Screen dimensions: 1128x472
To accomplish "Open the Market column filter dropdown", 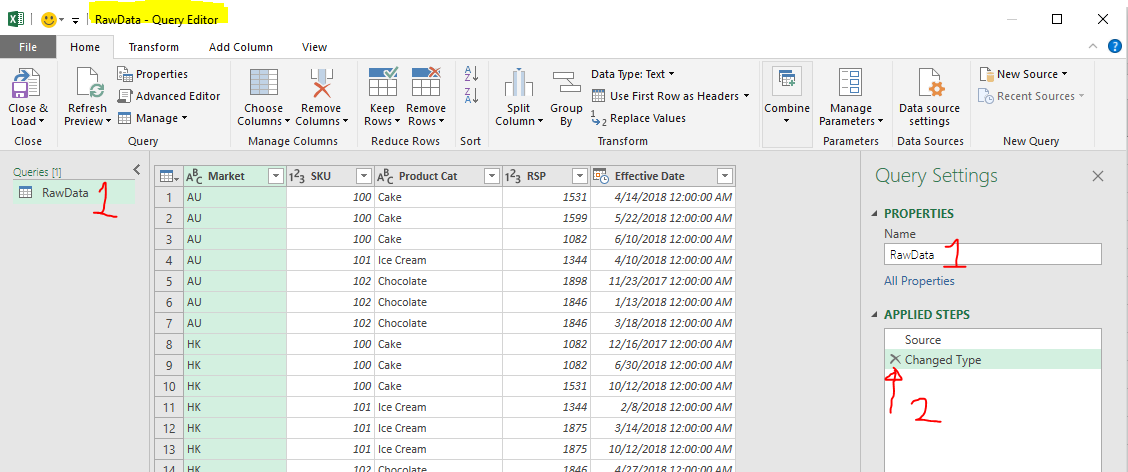I will click(276, 176).
